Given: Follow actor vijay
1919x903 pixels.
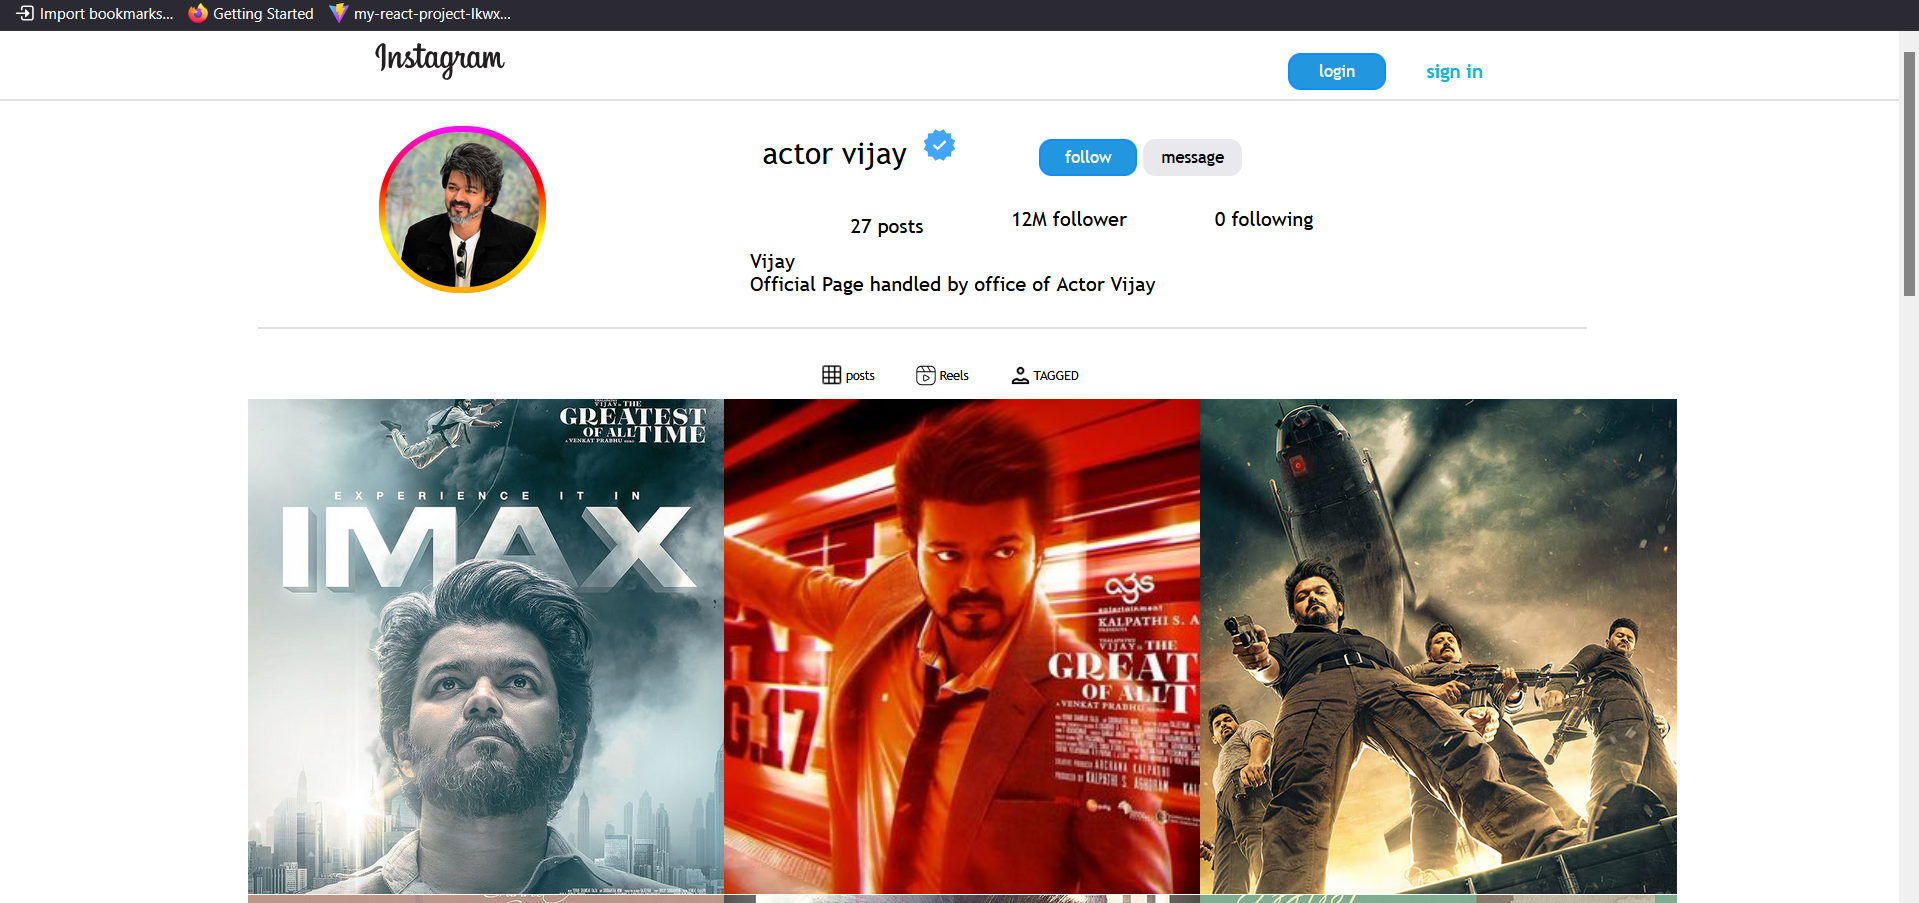Looking at the screenshot, I should point(1087,157).
